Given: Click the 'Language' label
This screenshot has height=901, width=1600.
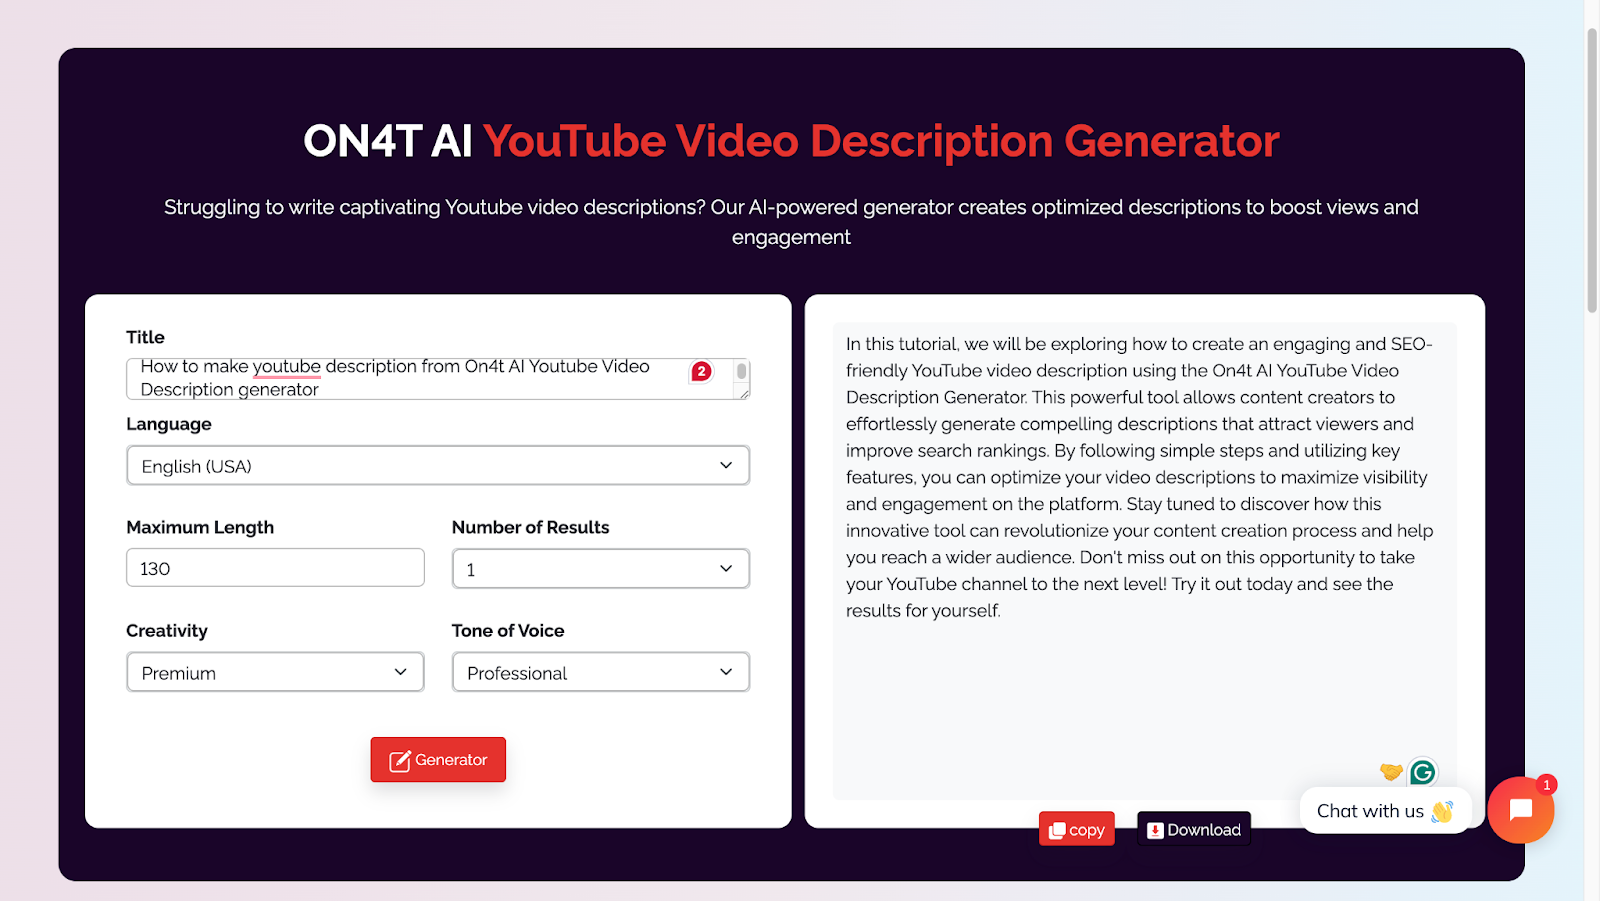Looking at the screenshot, I should point(169,424).
